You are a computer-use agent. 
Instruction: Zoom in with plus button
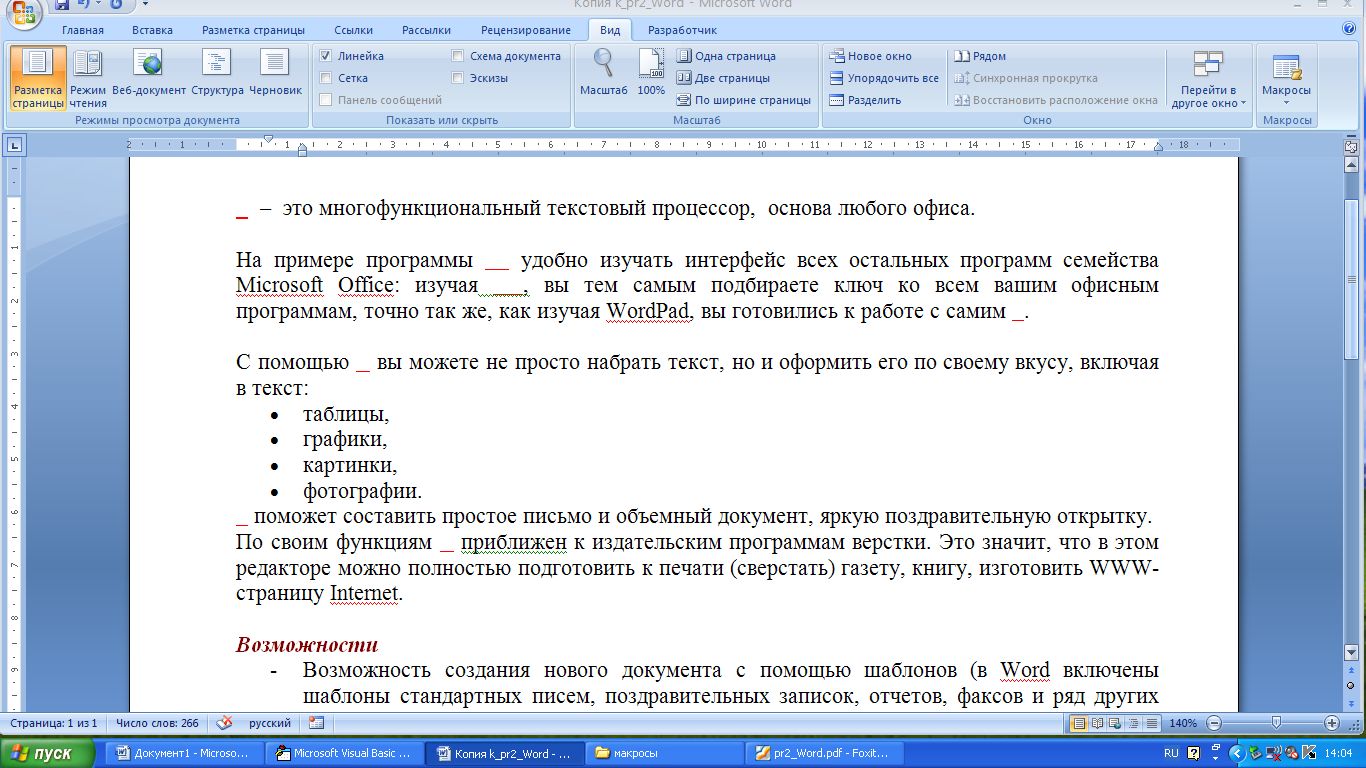coord(1332,723)
